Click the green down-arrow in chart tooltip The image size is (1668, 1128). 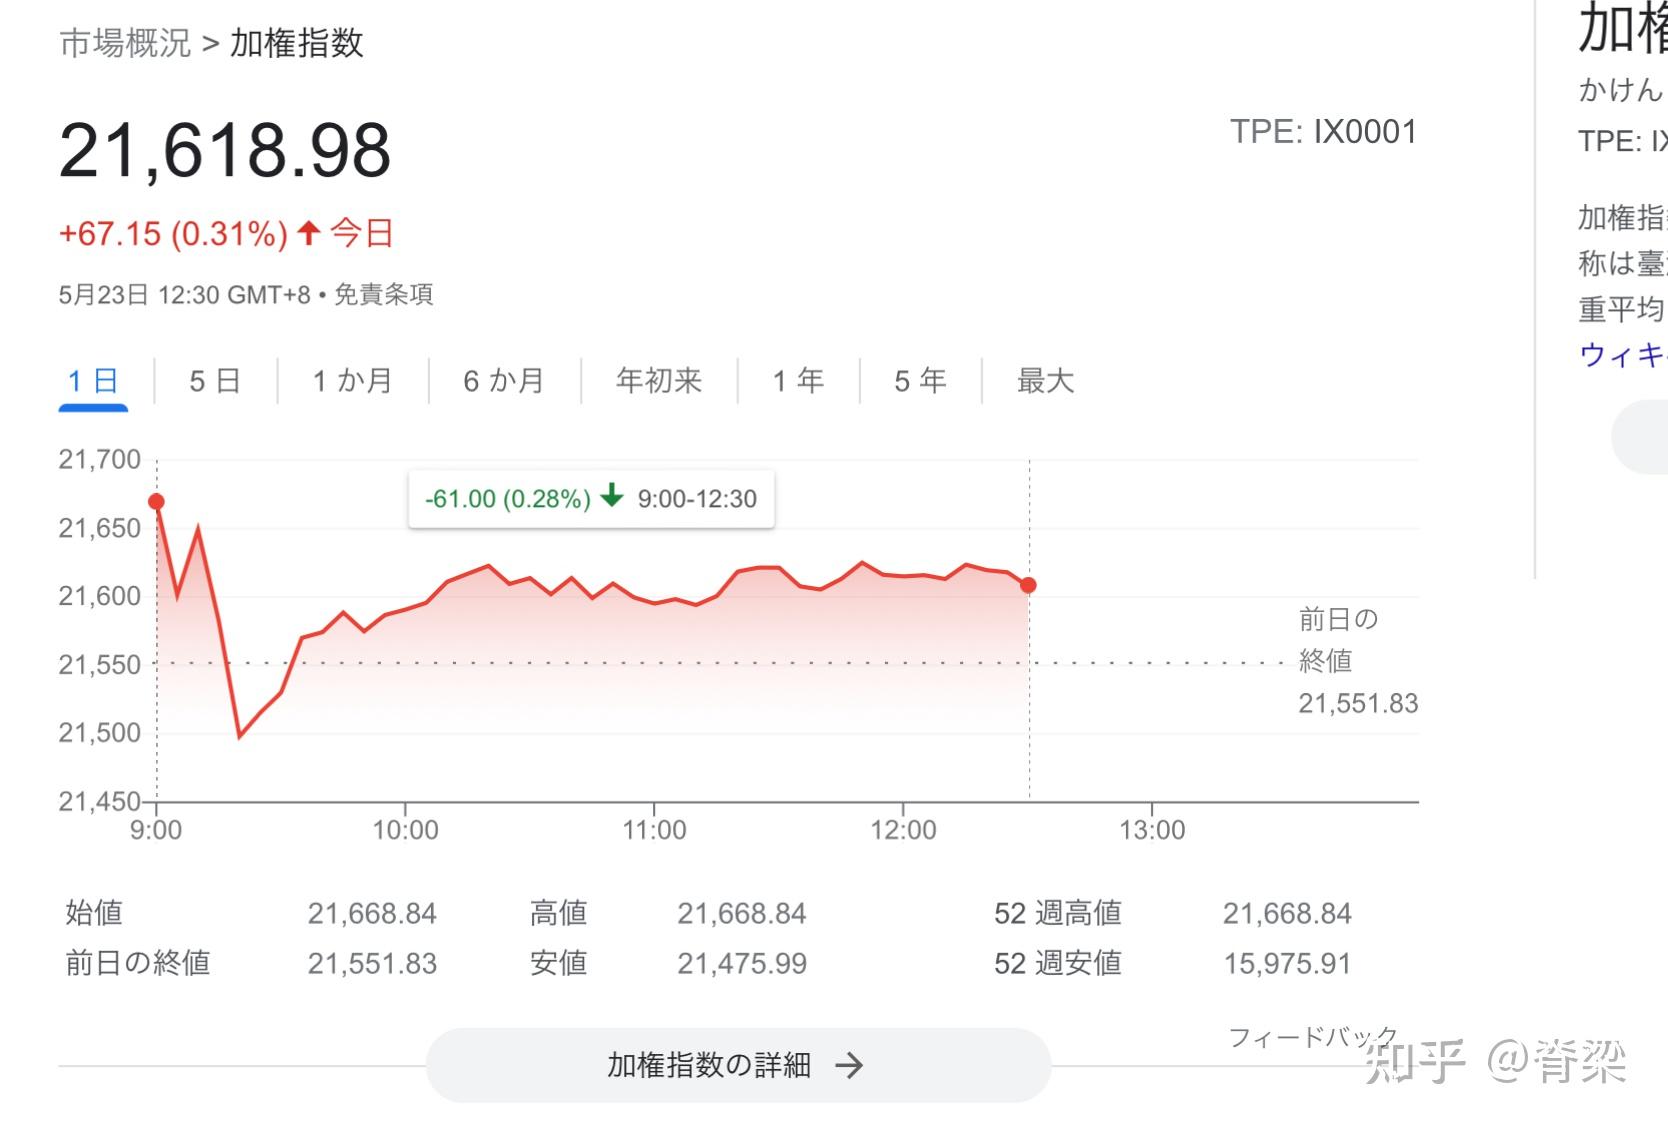tap(612, 496)
